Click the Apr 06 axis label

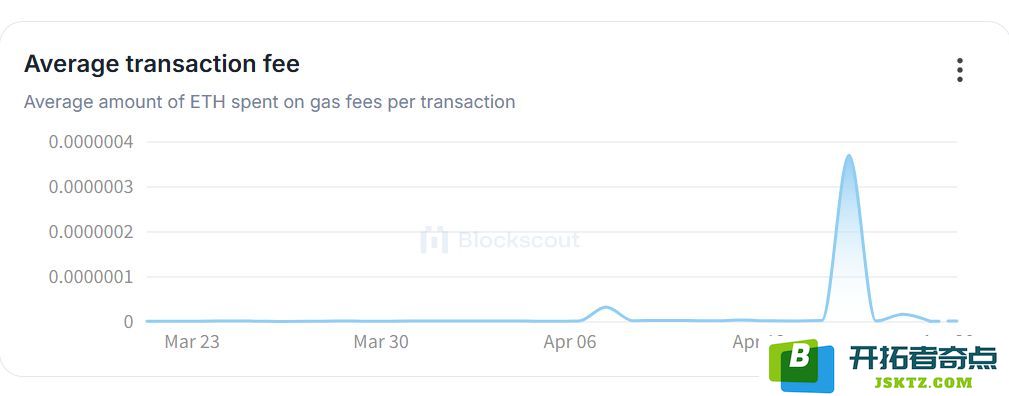point(570,342)
